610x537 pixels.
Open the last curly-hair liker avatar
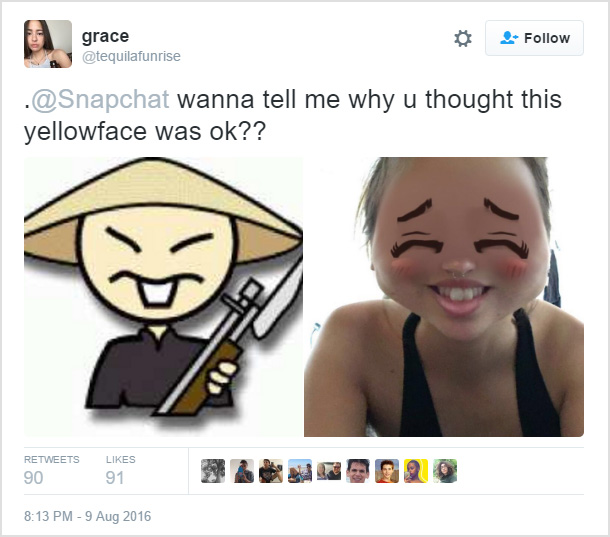[x=445, y=471]
